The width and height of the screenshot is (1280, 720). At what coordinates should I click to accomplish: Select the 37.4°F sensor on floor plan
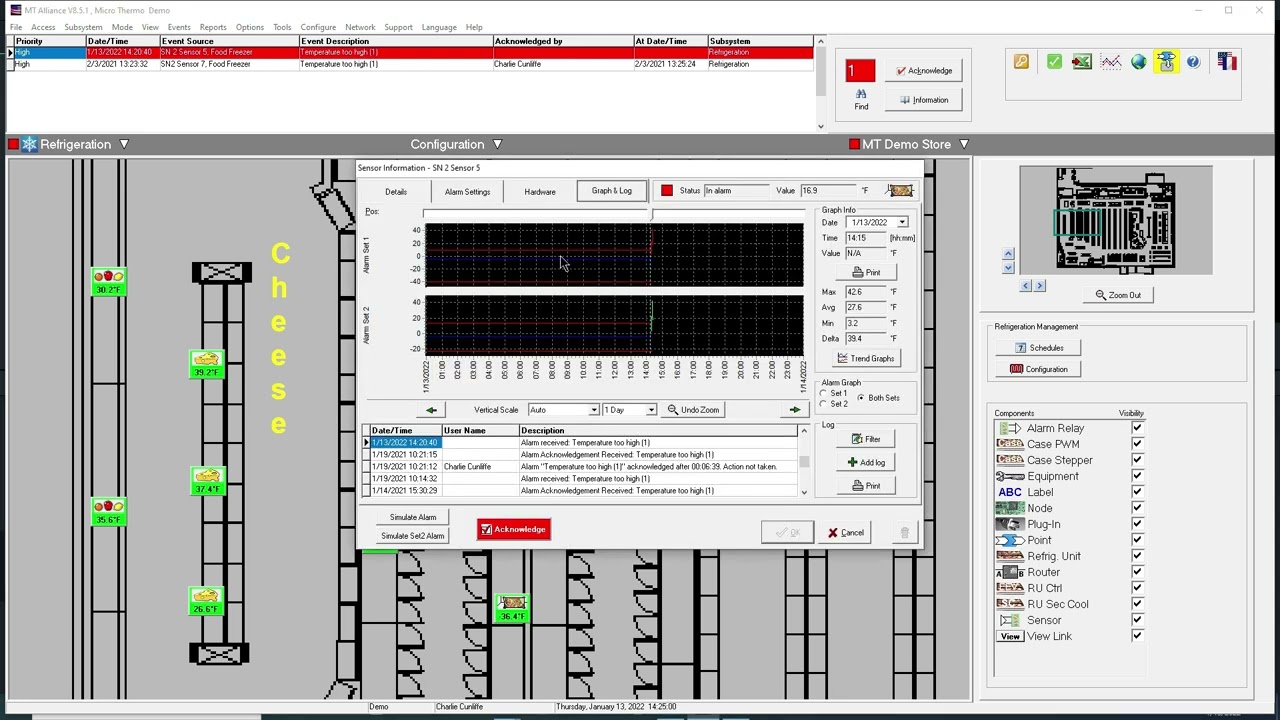click(x=206, y=482)
